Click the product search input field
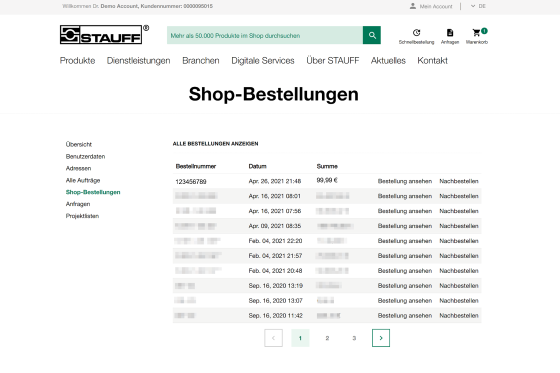Screen dimensions: 560x373 (265, 35)
